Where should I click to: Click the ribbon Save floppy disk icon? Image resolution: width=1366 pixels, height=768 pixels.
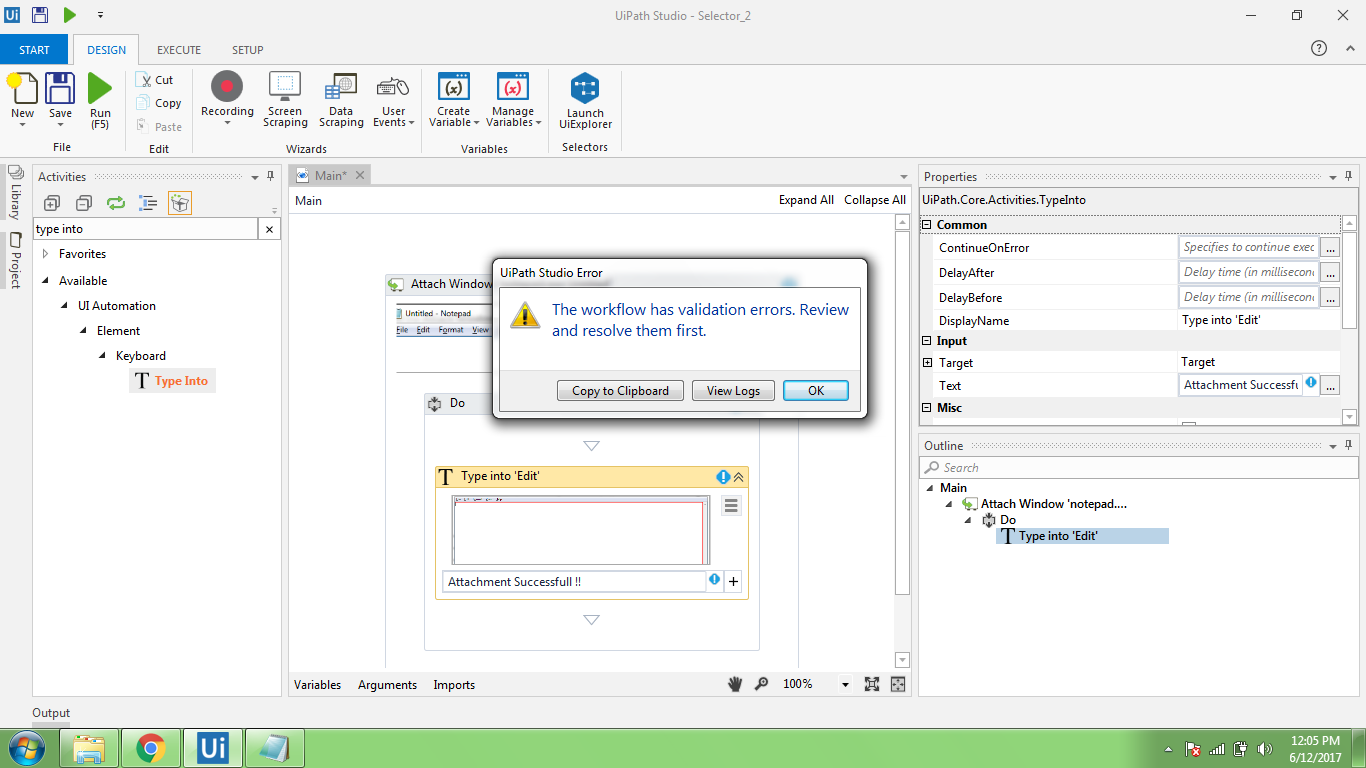(61, 88)
